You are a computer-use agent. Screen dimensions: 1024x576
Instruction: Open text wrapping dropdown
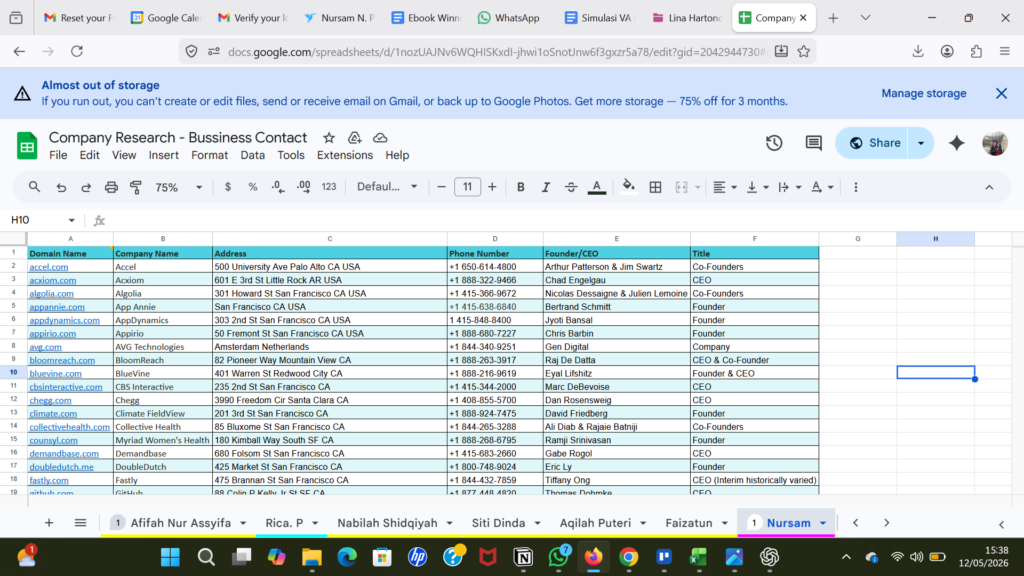tap(790, 187)
